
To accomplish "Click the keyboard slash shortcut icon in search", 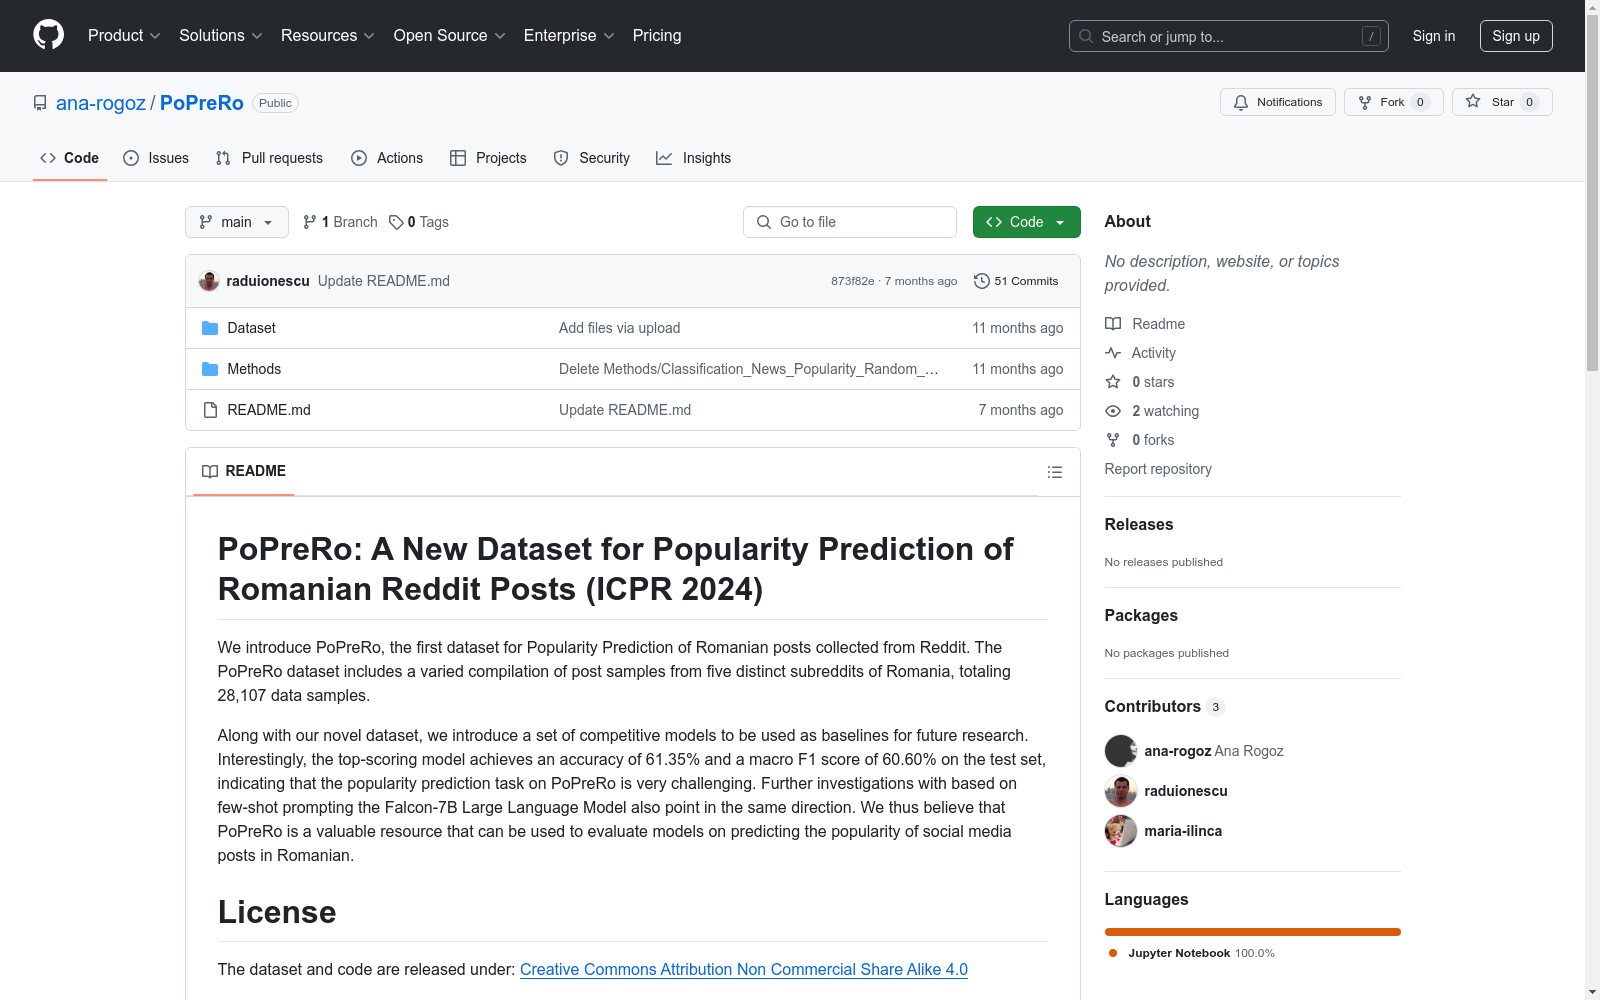I will point(1371,36).
